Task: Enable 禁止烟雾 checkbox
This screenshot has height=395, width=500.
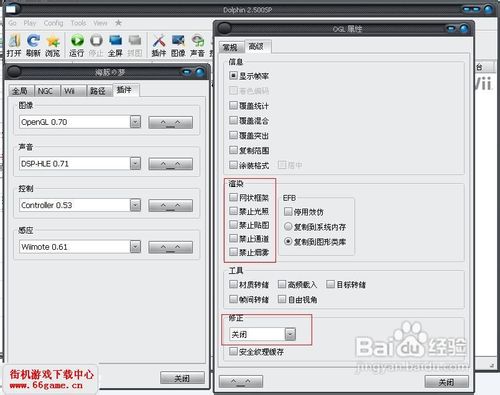Action: (x=233, y=252)
